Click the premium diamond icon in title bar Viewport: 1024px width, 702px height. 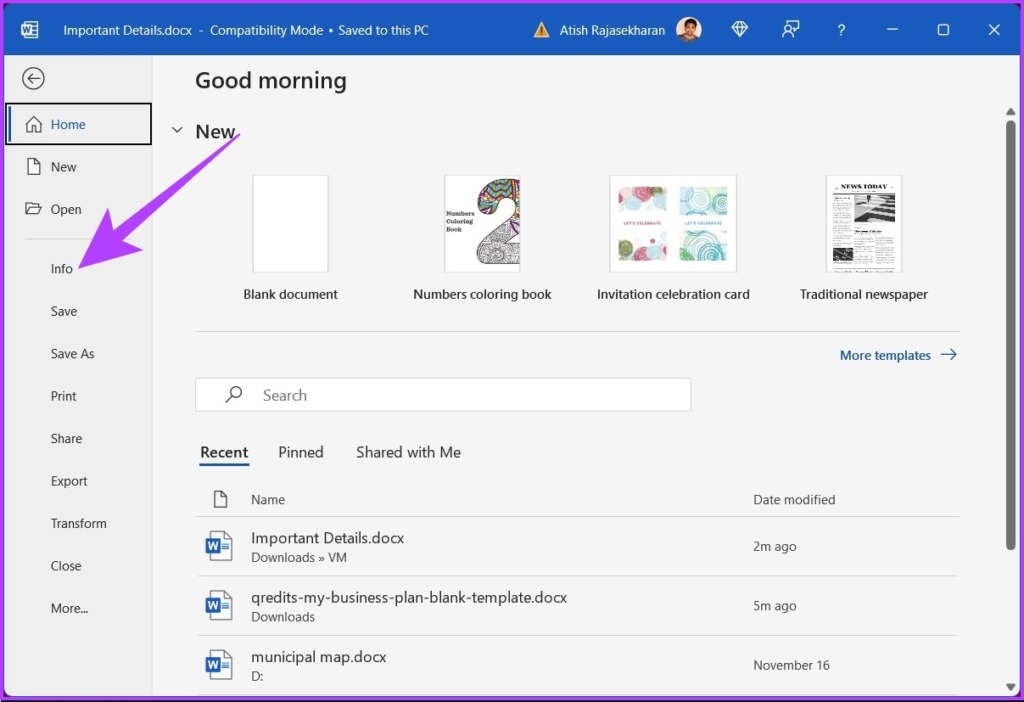[x=740, y=30]
